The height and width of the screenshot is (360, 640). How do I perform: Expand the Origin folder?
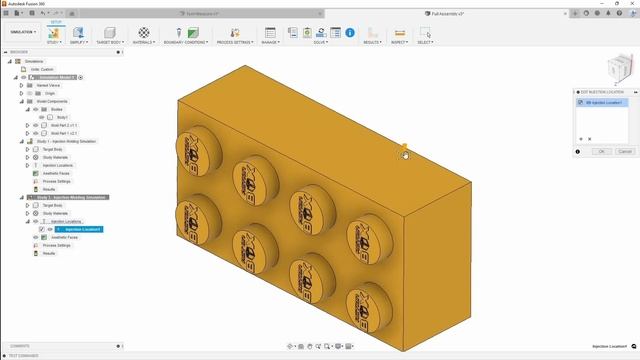click(x=22, y=93)
